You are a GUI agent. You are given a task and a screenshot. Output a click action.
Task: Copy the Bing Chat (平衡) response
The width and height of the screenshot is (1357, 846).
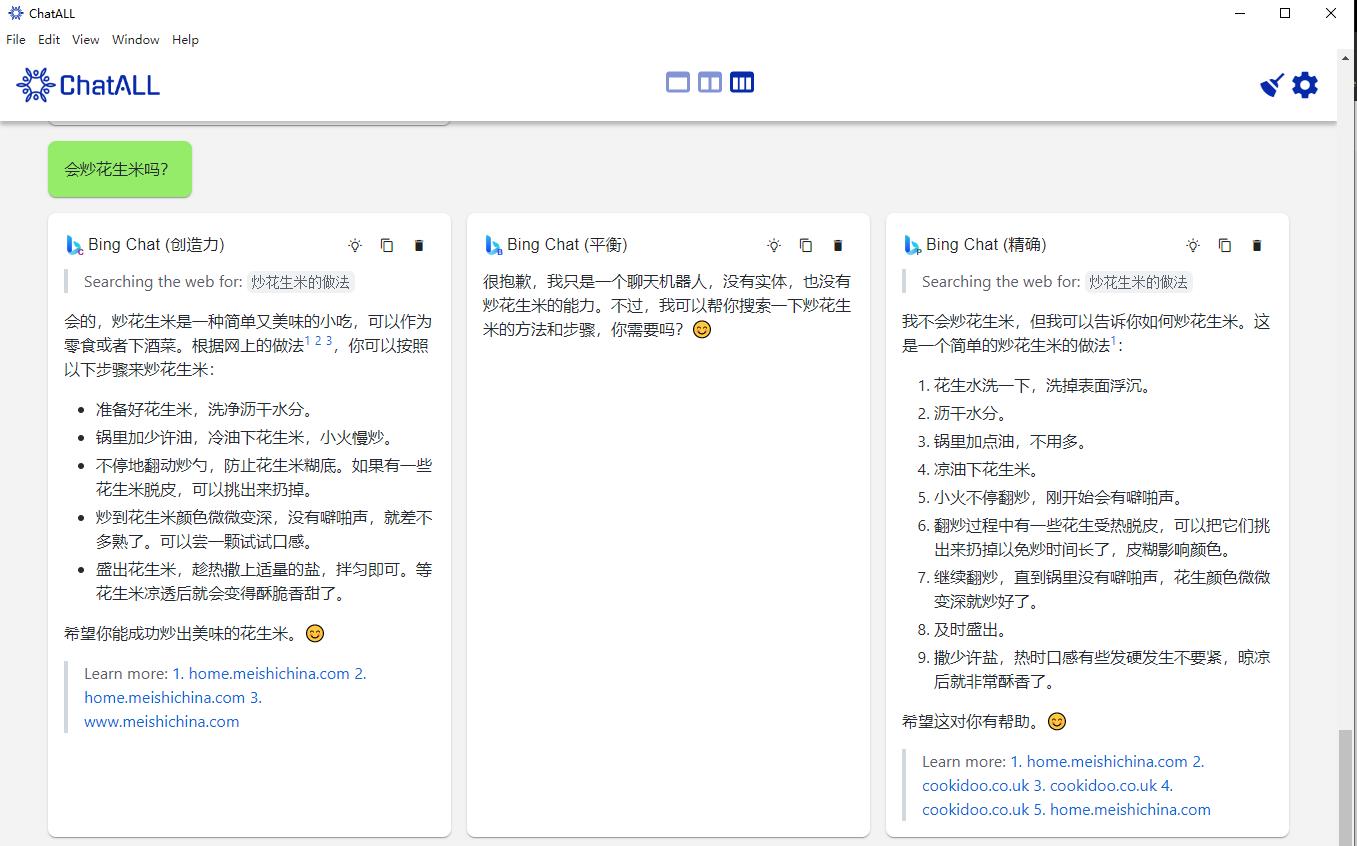pos(806,245)
